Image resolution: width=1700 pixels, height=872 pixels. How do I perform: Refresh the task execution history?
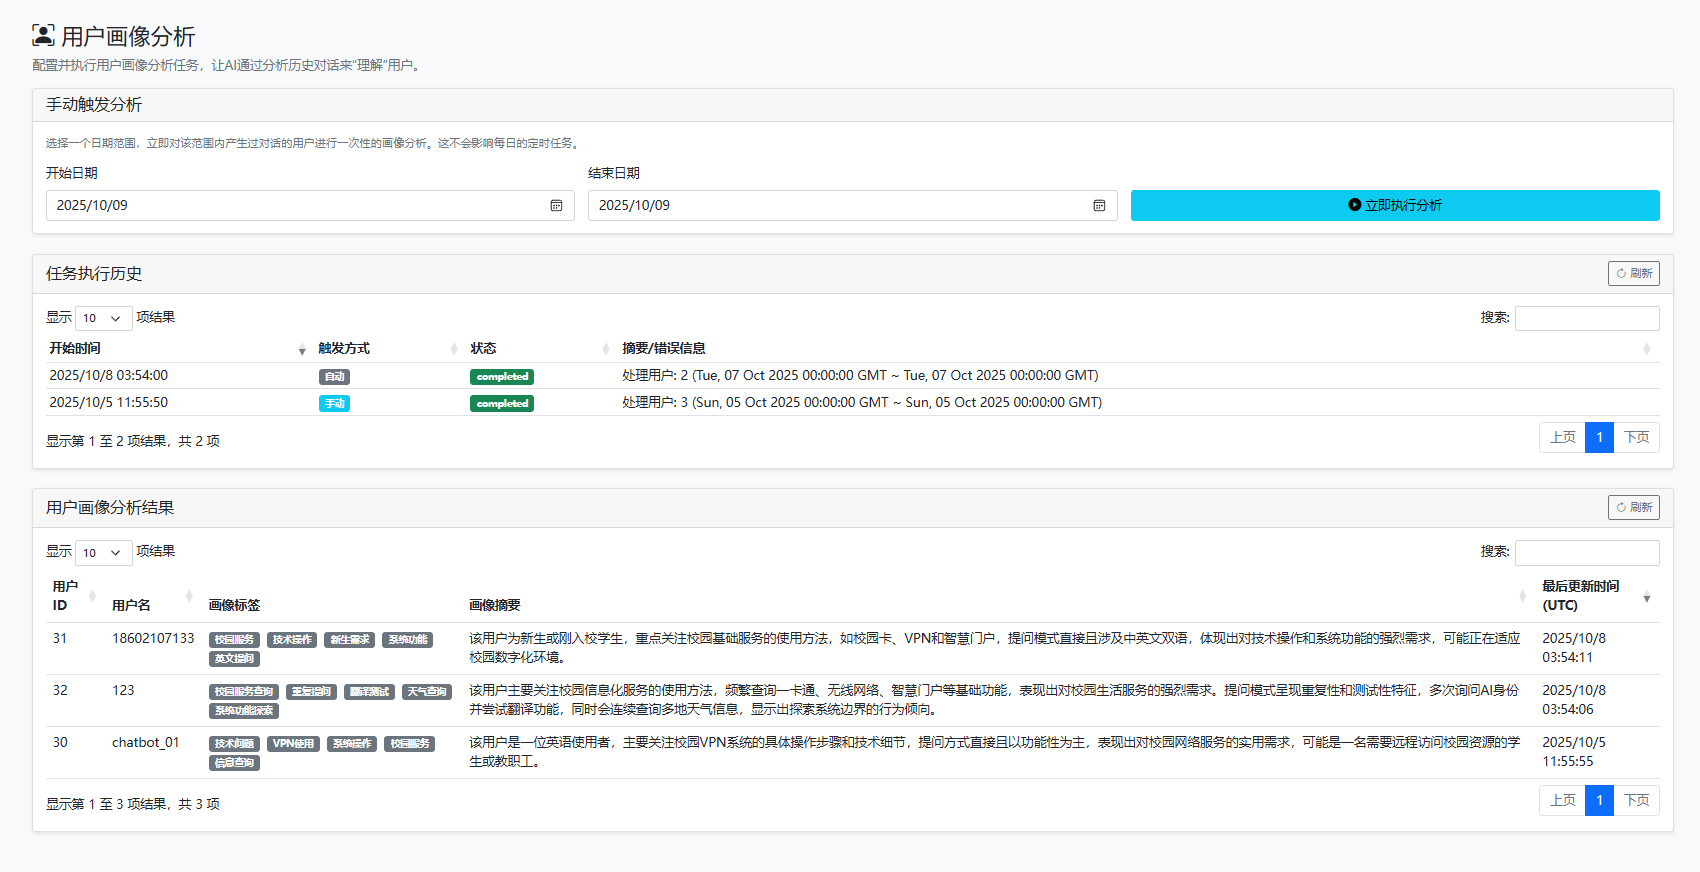[x=1633, y=274]
